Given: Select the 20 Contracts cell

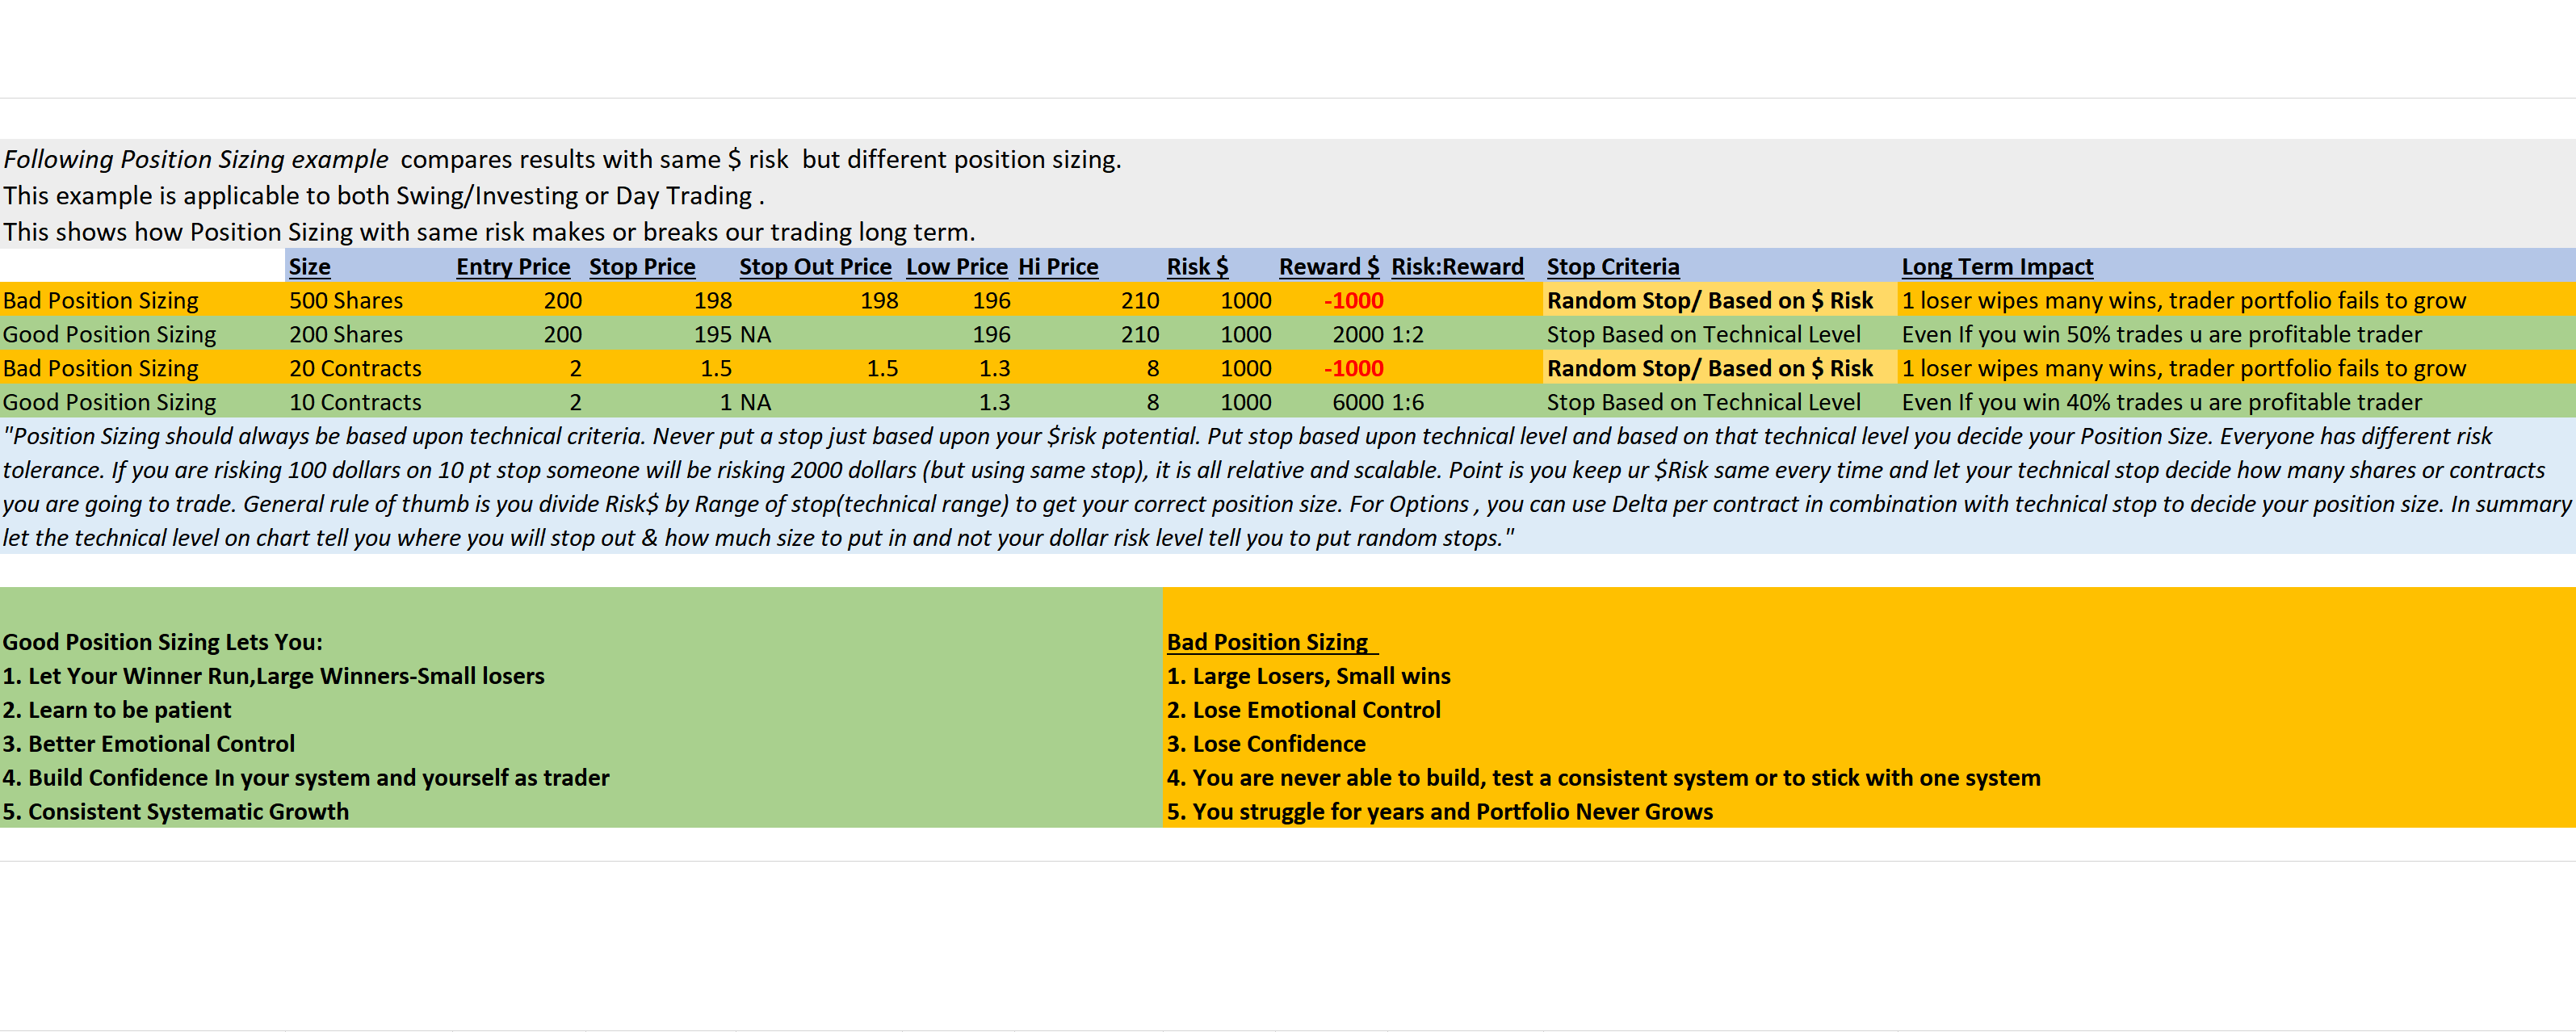Looking at the screenshot, I should (x=355, y=369).
